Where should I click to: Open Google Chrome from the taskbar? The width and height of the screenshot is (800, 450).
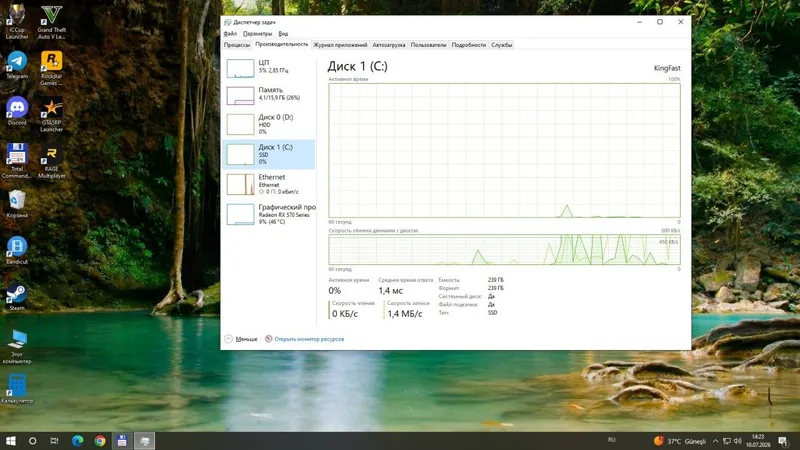tap(100, 441)
